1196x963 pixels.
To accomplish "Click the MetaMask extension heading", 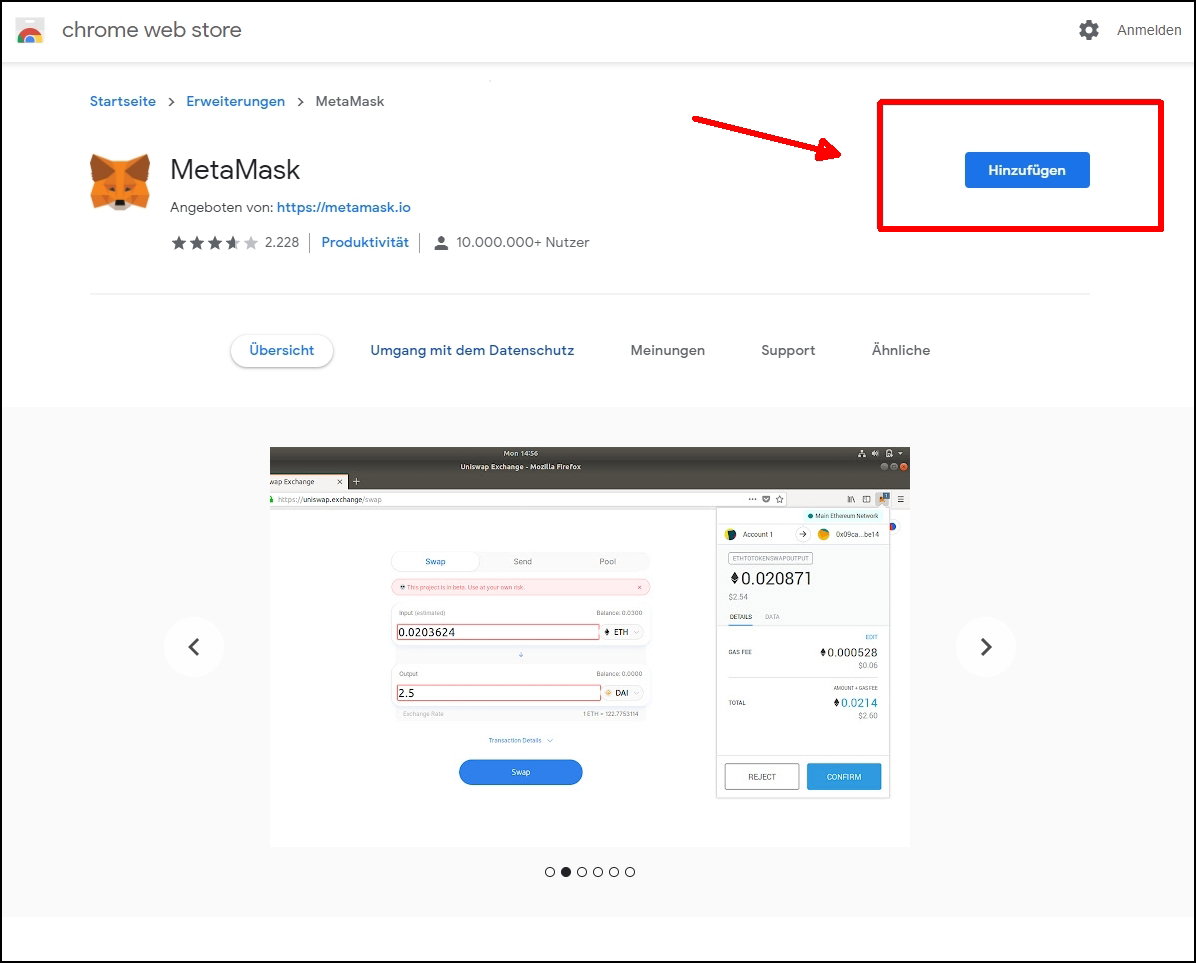I will coord(235,169).
